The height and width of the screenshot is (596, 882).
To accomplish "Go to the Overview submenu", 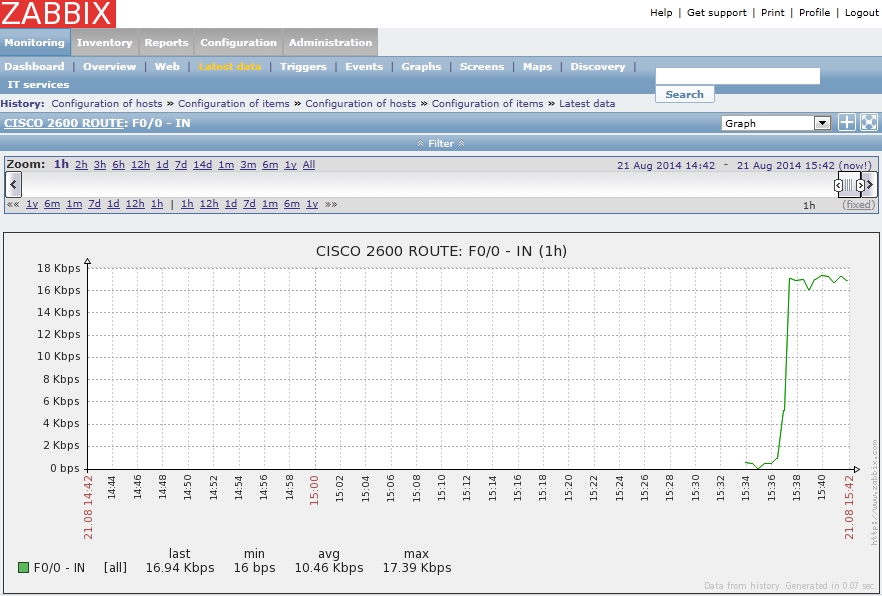I will [110, 66].
